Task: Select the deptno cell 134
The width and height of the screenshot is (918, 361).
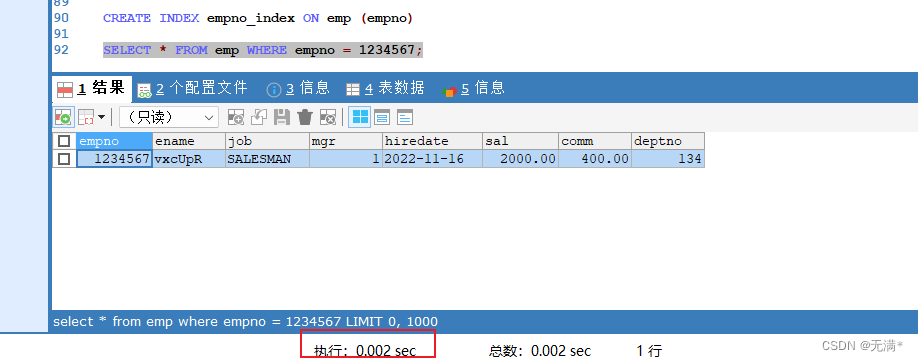Action: click(x=668, y=159)
